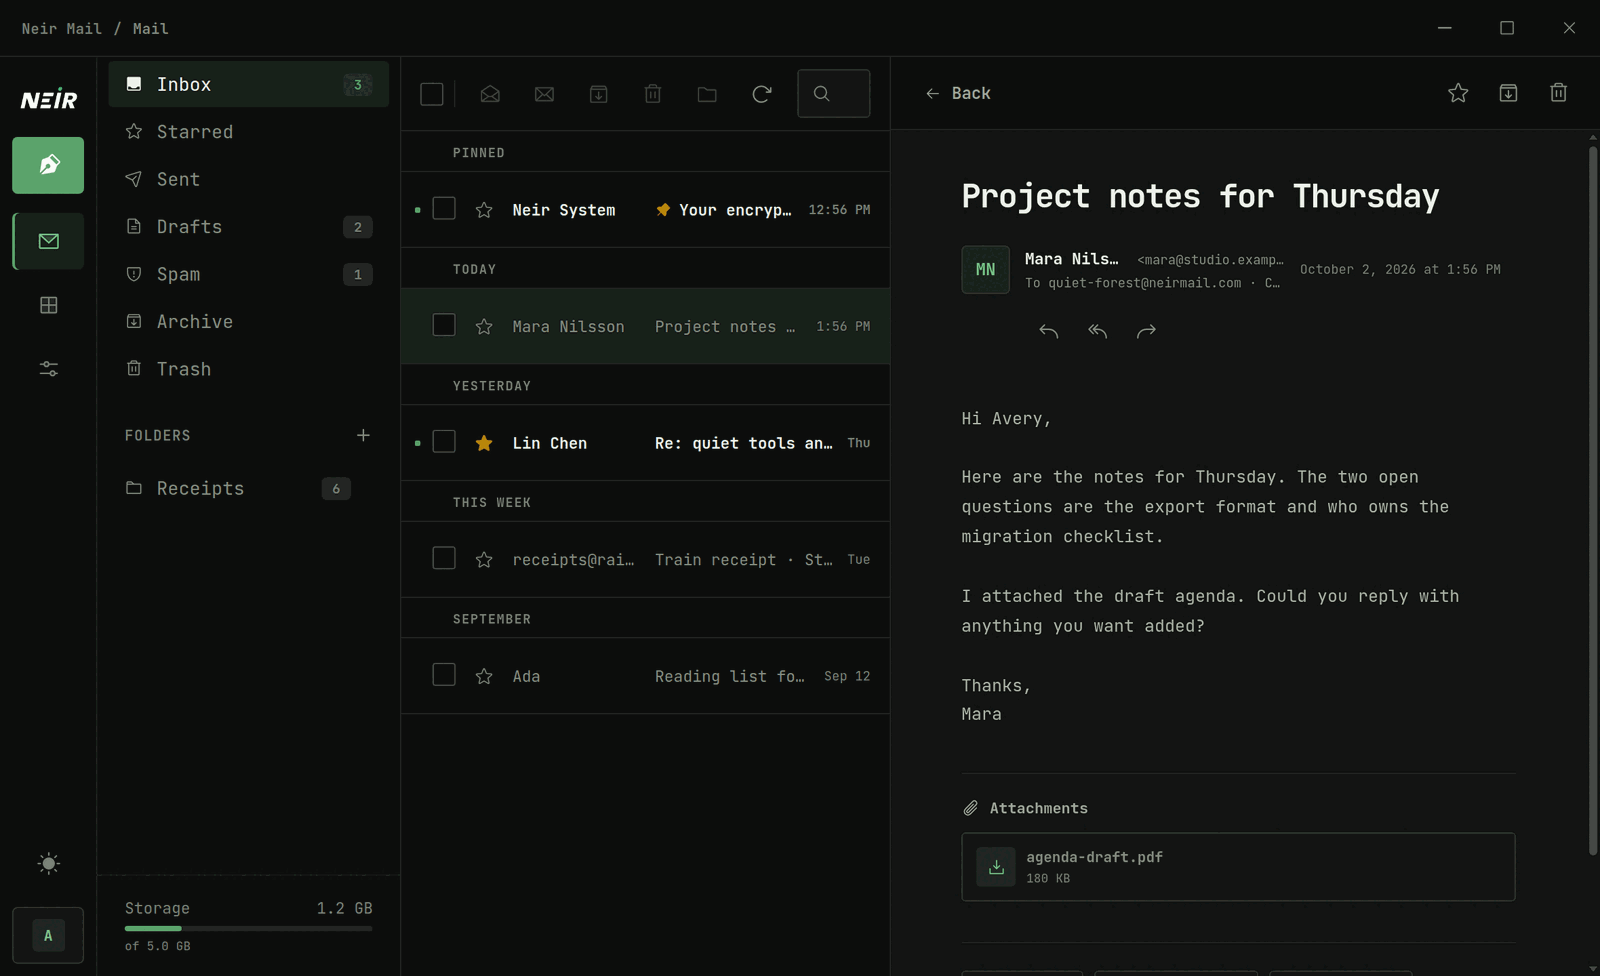Download agenda-draft.pdf using its download icon
The image size is (1600, 976).
tap(996, 867)
